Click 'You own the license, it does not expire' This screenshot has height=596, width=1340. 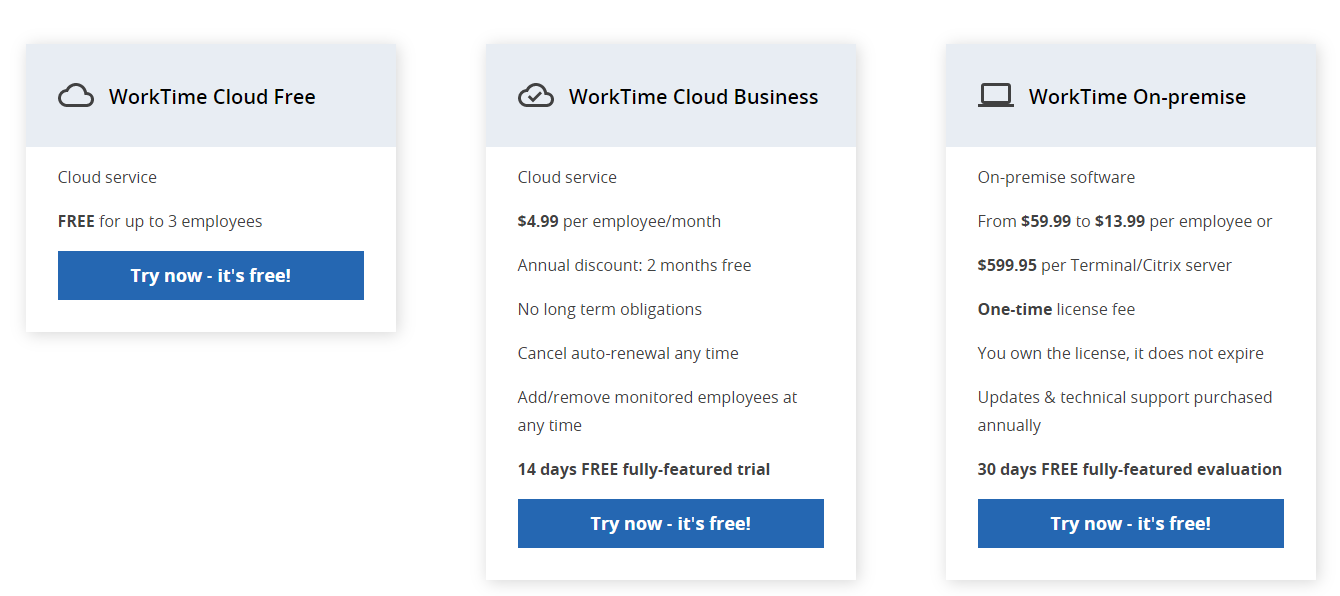pyautogui.click(x=1121, y=353)
